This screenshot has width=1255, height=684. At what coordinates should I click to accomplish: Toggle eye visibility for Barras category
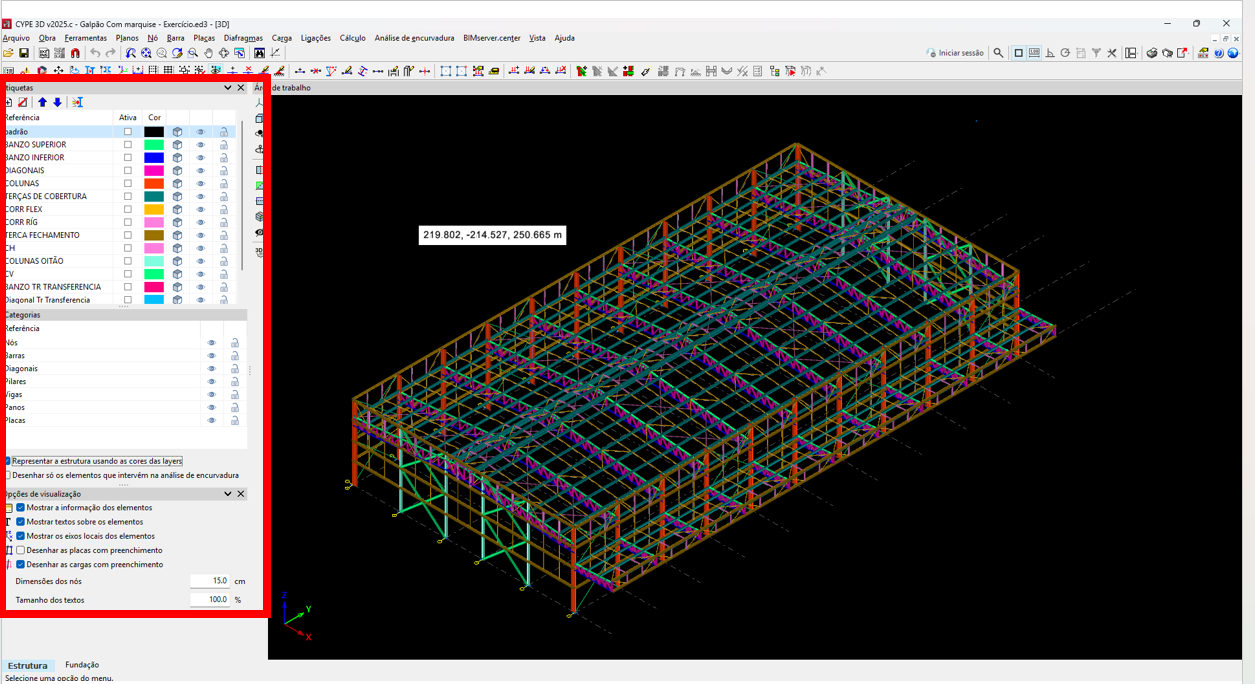pyautogui.click(x=211, y=356)
